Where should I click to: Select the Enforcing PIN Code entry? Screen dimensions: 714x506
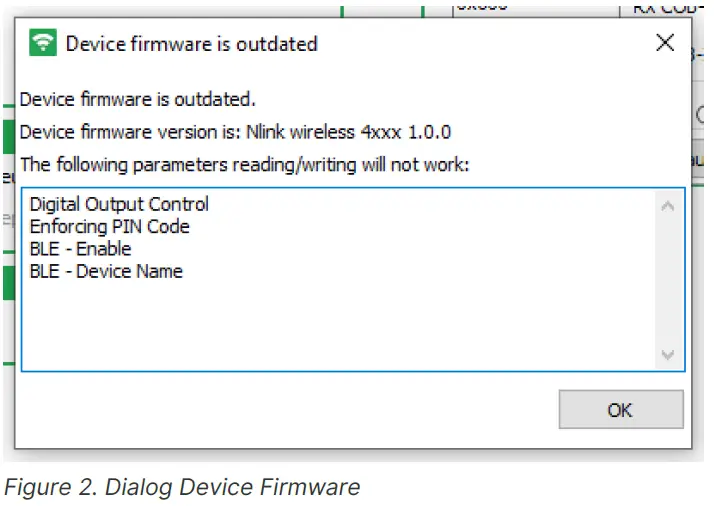tap(109, 226)
